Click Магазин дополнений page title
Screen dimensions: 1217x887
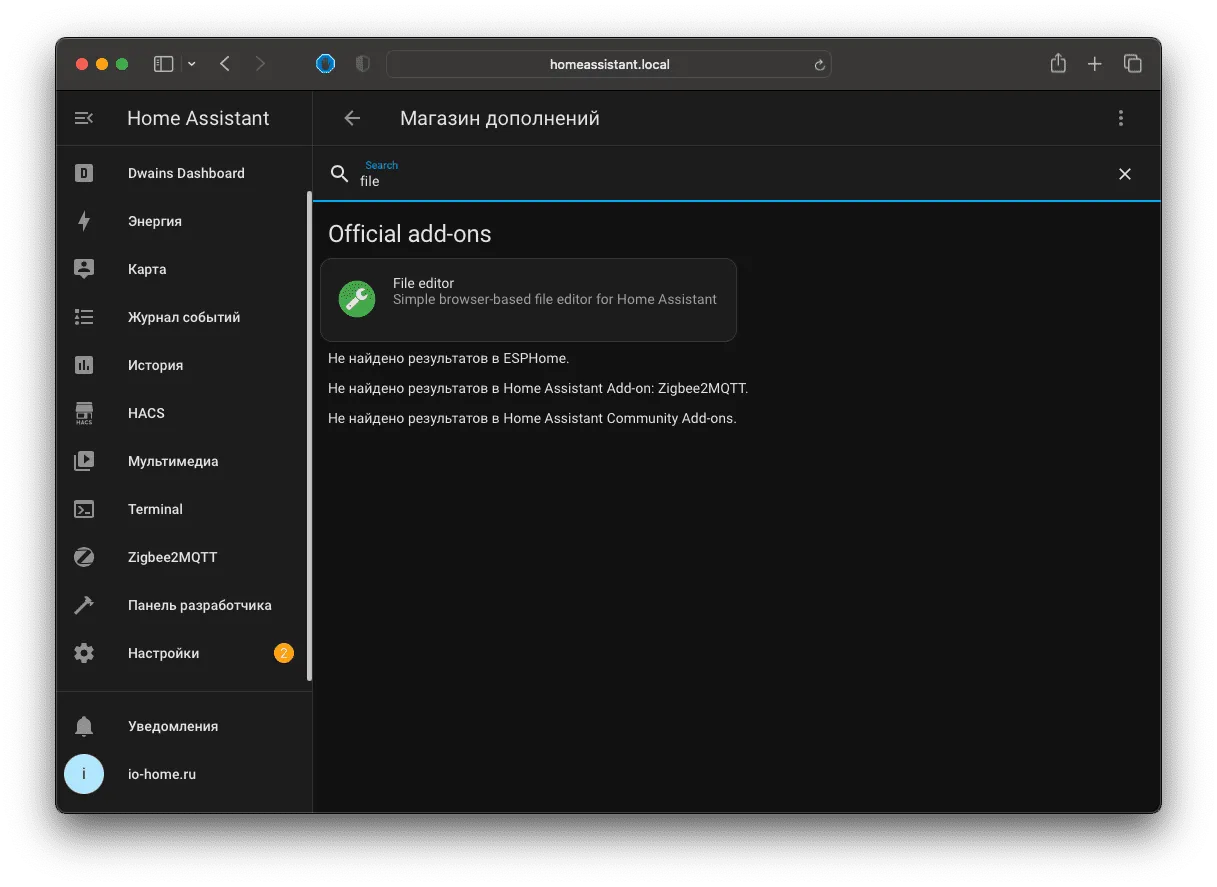click(x=500, y=118)
